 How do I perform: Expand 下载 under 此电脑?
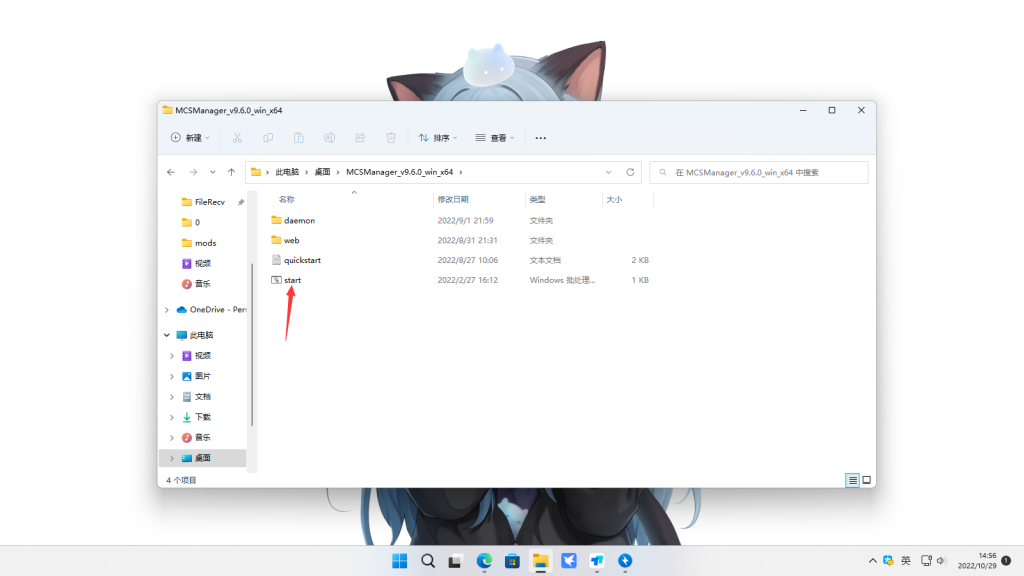coord(172,417)
